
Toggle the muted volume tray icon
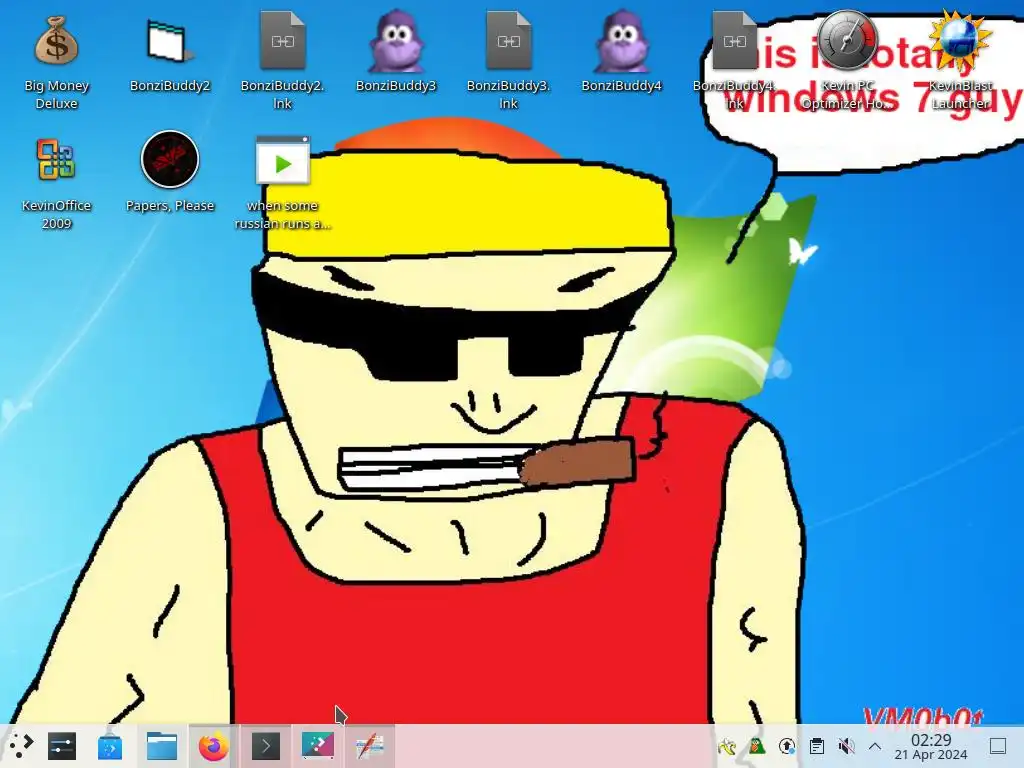(x=846, y=746)
